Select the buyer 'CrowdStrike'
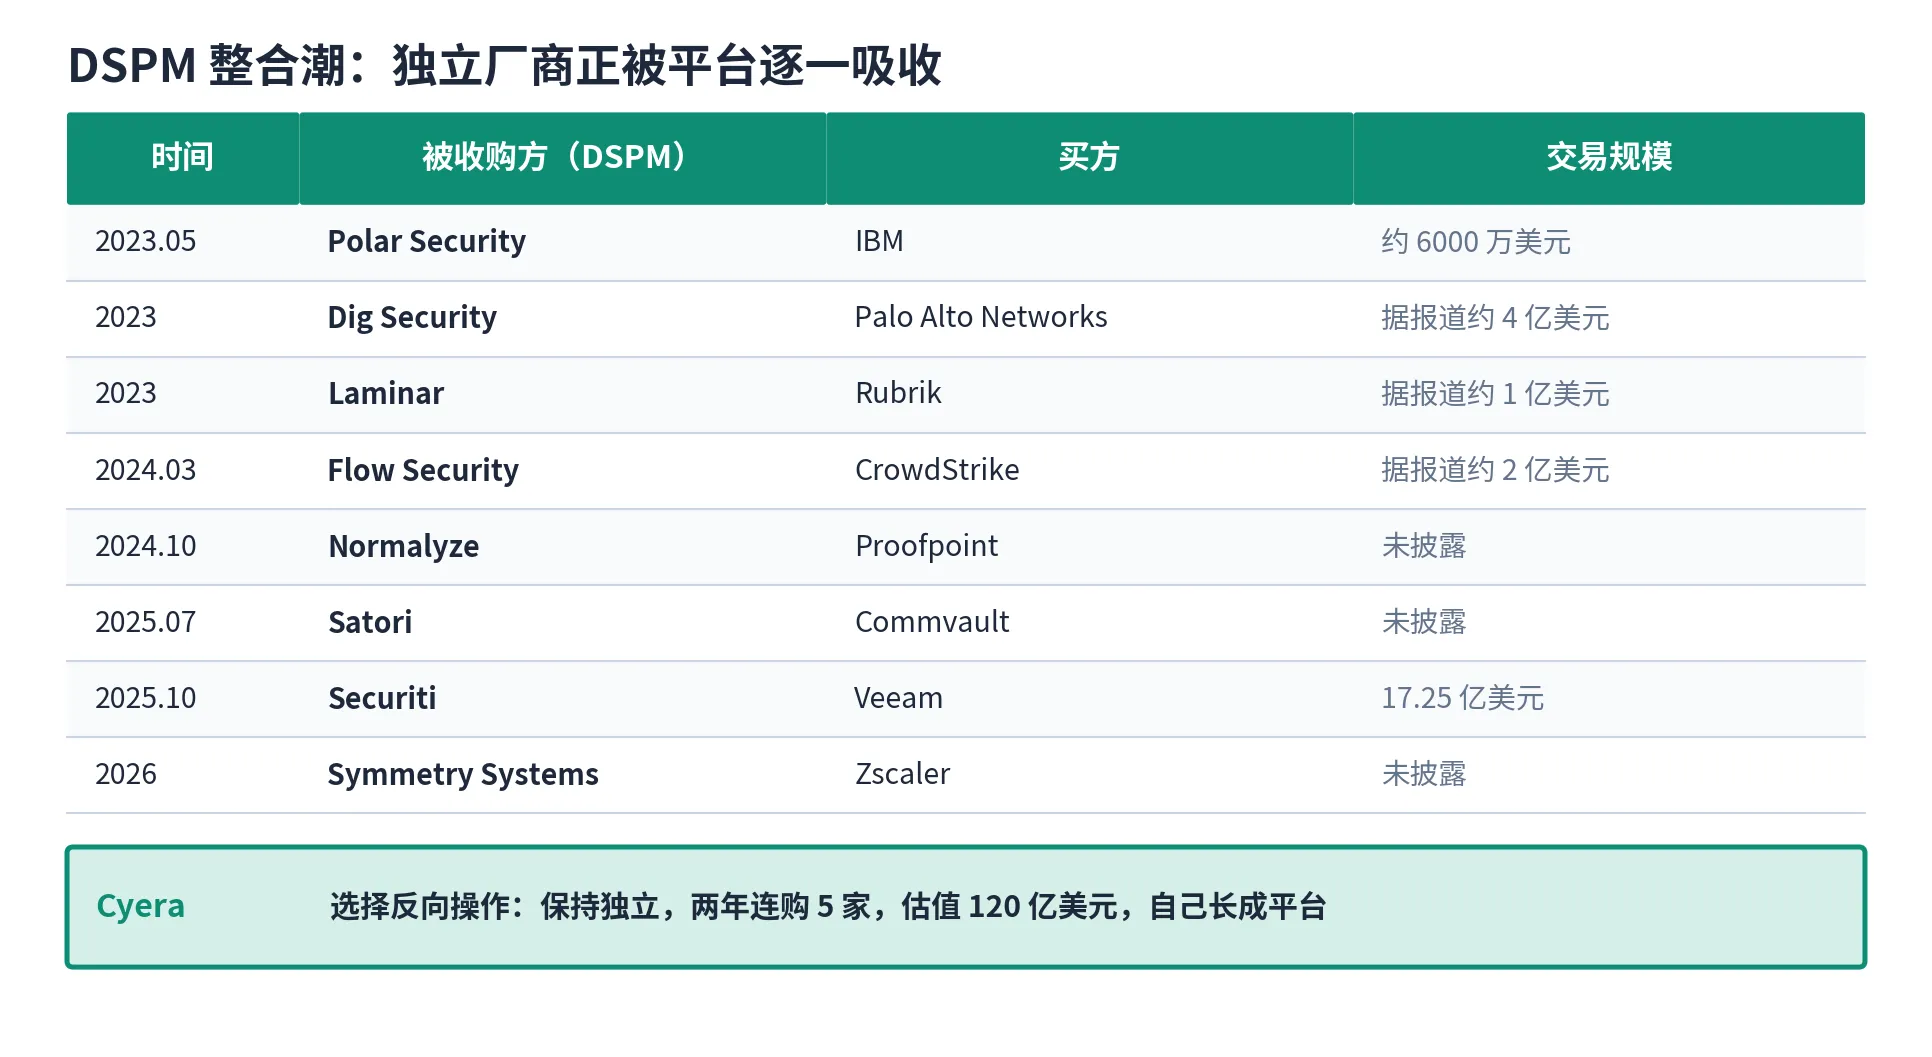The width and height of the screenshot is (1932, 1057). click(937, 470)
